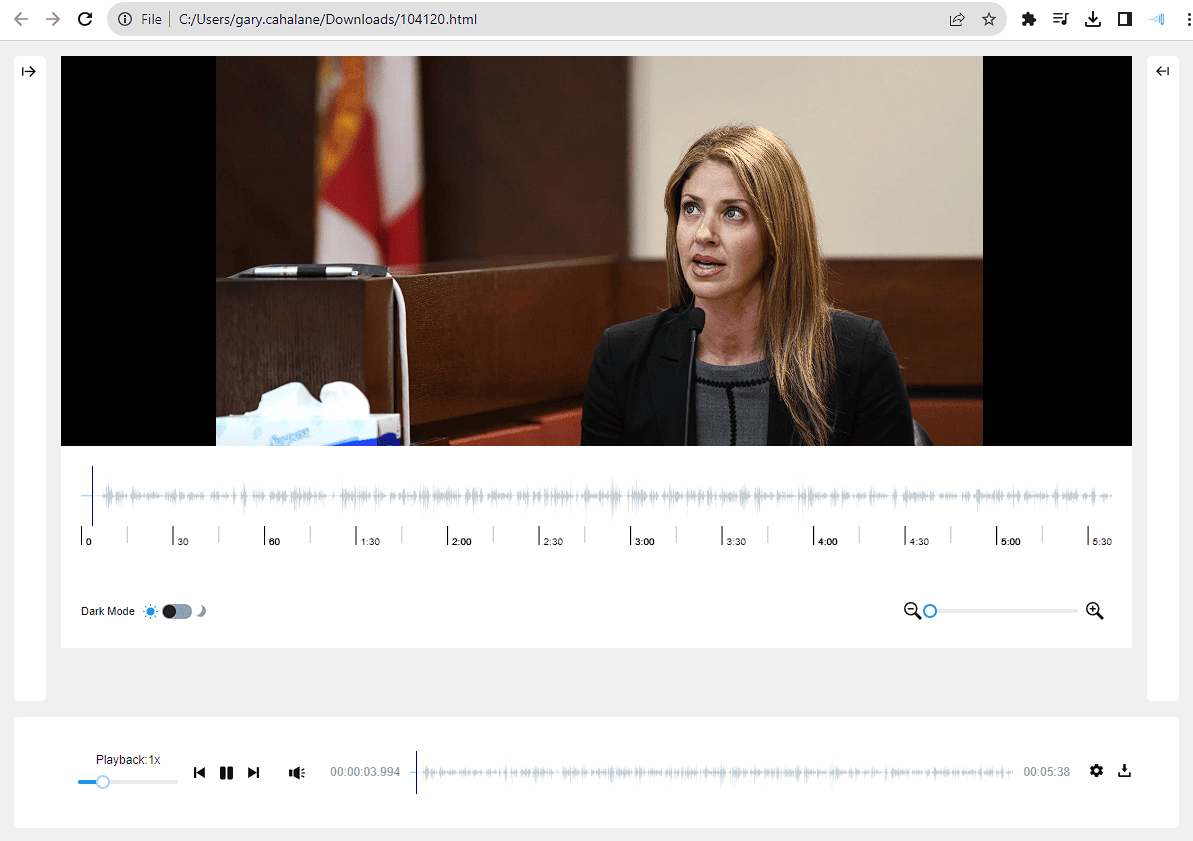Click the address bar file URL

(x=328, y=19)
